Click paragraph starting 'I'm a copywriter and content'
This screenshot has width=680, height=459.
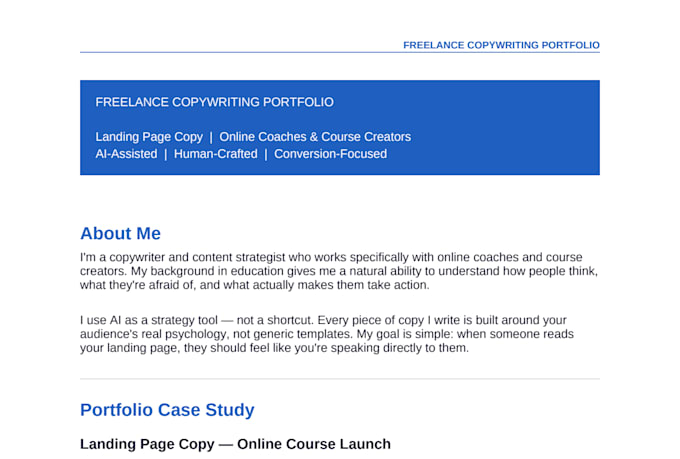pos(339,271)
